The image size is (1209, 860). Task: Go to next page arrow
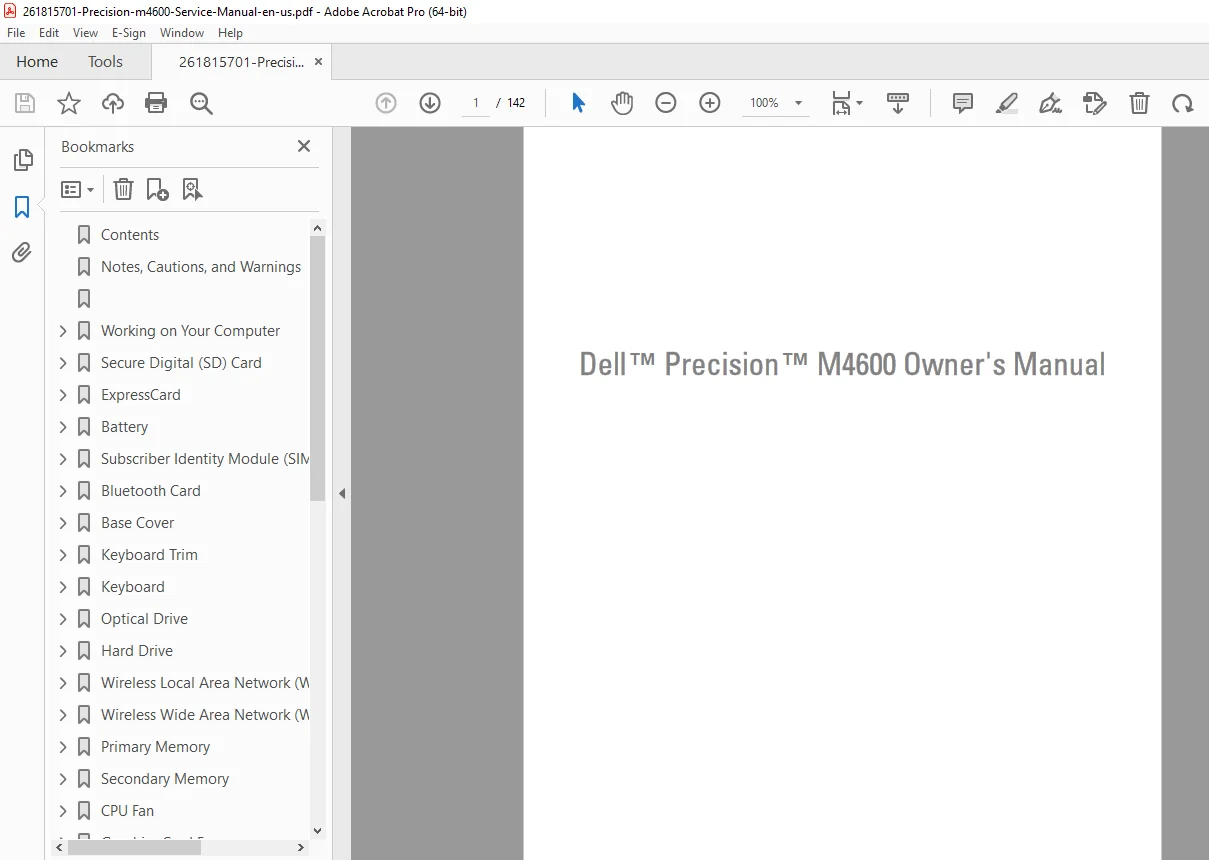coord(430,103)
